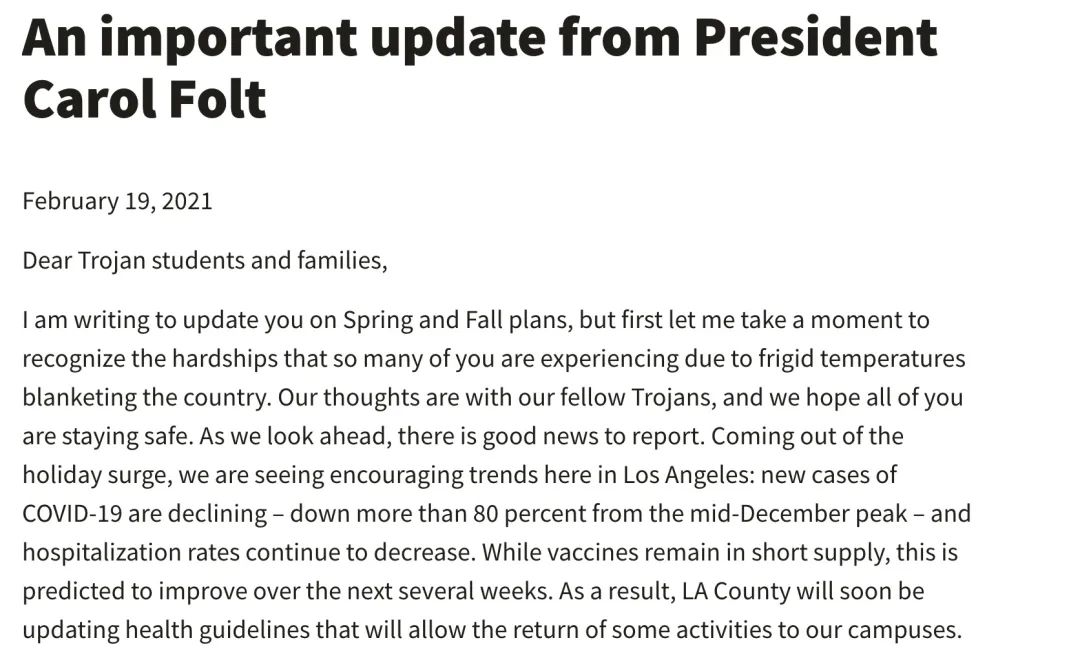Click the heading 'An important update from President'
The height and width of the screenshot is (669, 1080).
pyautogui.click(x=479, y=36)
